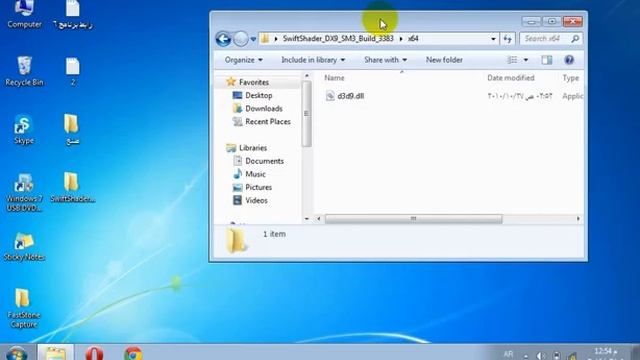640x360 pixels.
Task: Click the navigation pane scroll up arrow
Action: 307,76
